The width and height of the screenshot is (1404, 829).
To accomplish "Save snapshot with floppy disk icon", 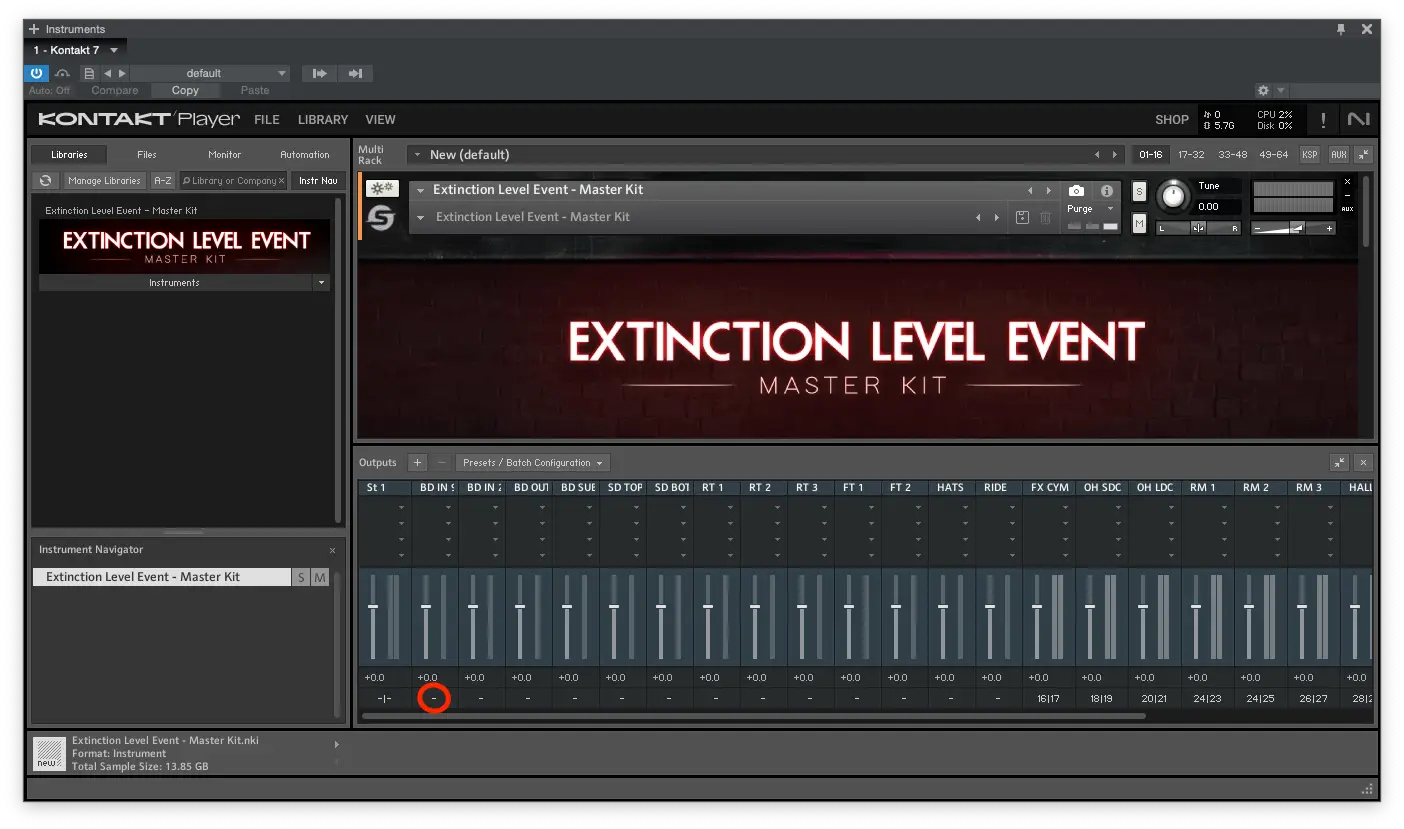I will click(1022, 217).
